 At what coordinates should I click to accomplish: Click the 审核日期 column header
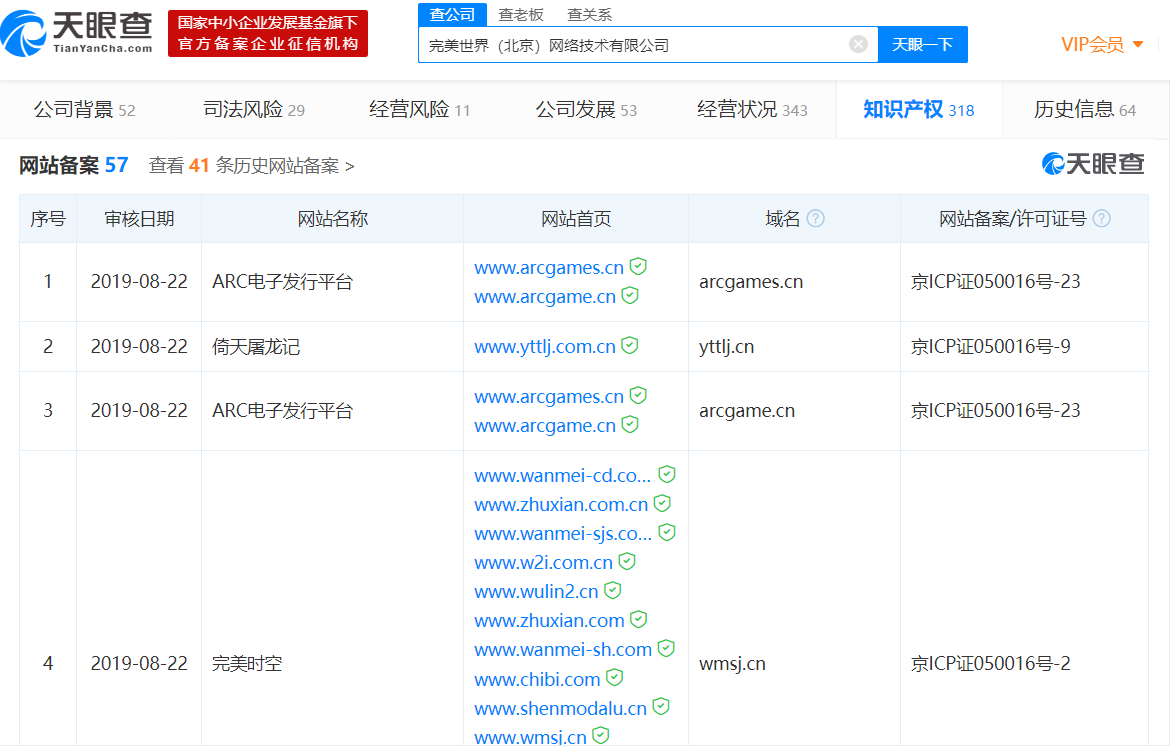pyautogui.click(x=139, y=219)
